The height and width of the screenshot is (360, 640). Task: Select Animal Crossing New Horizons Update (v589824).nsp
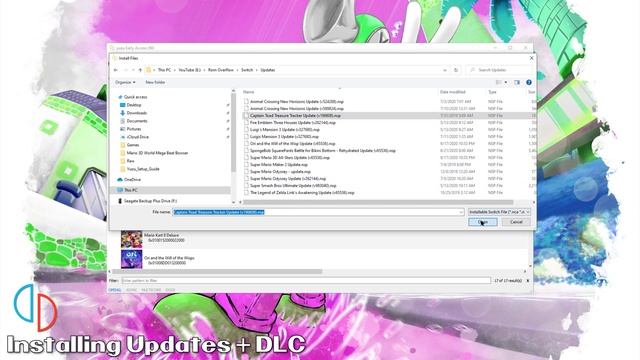tap(297, 109)
